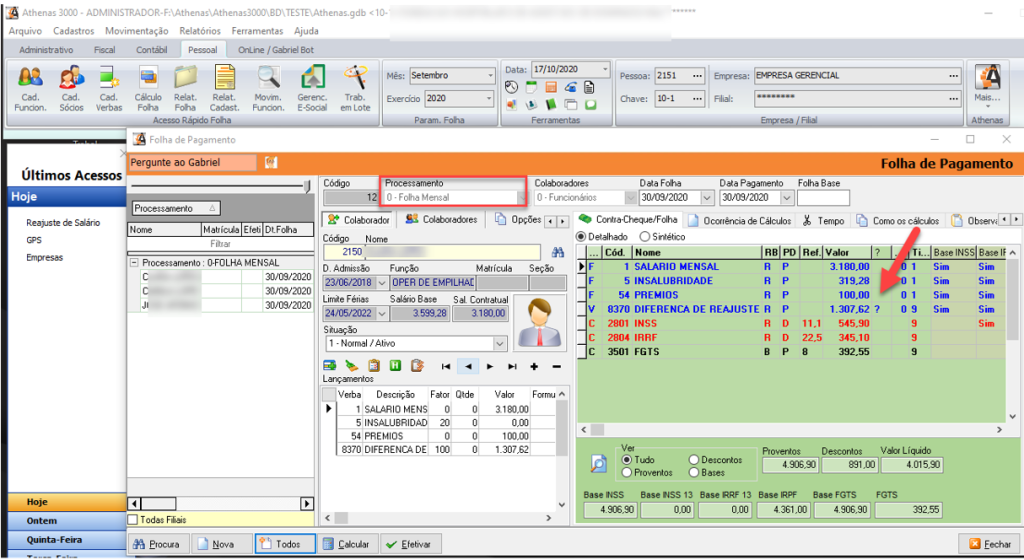Click the blue telephone icon in Ferramentas
The height and width of the screenshot is (560, 1024).
tap(571, 87)
